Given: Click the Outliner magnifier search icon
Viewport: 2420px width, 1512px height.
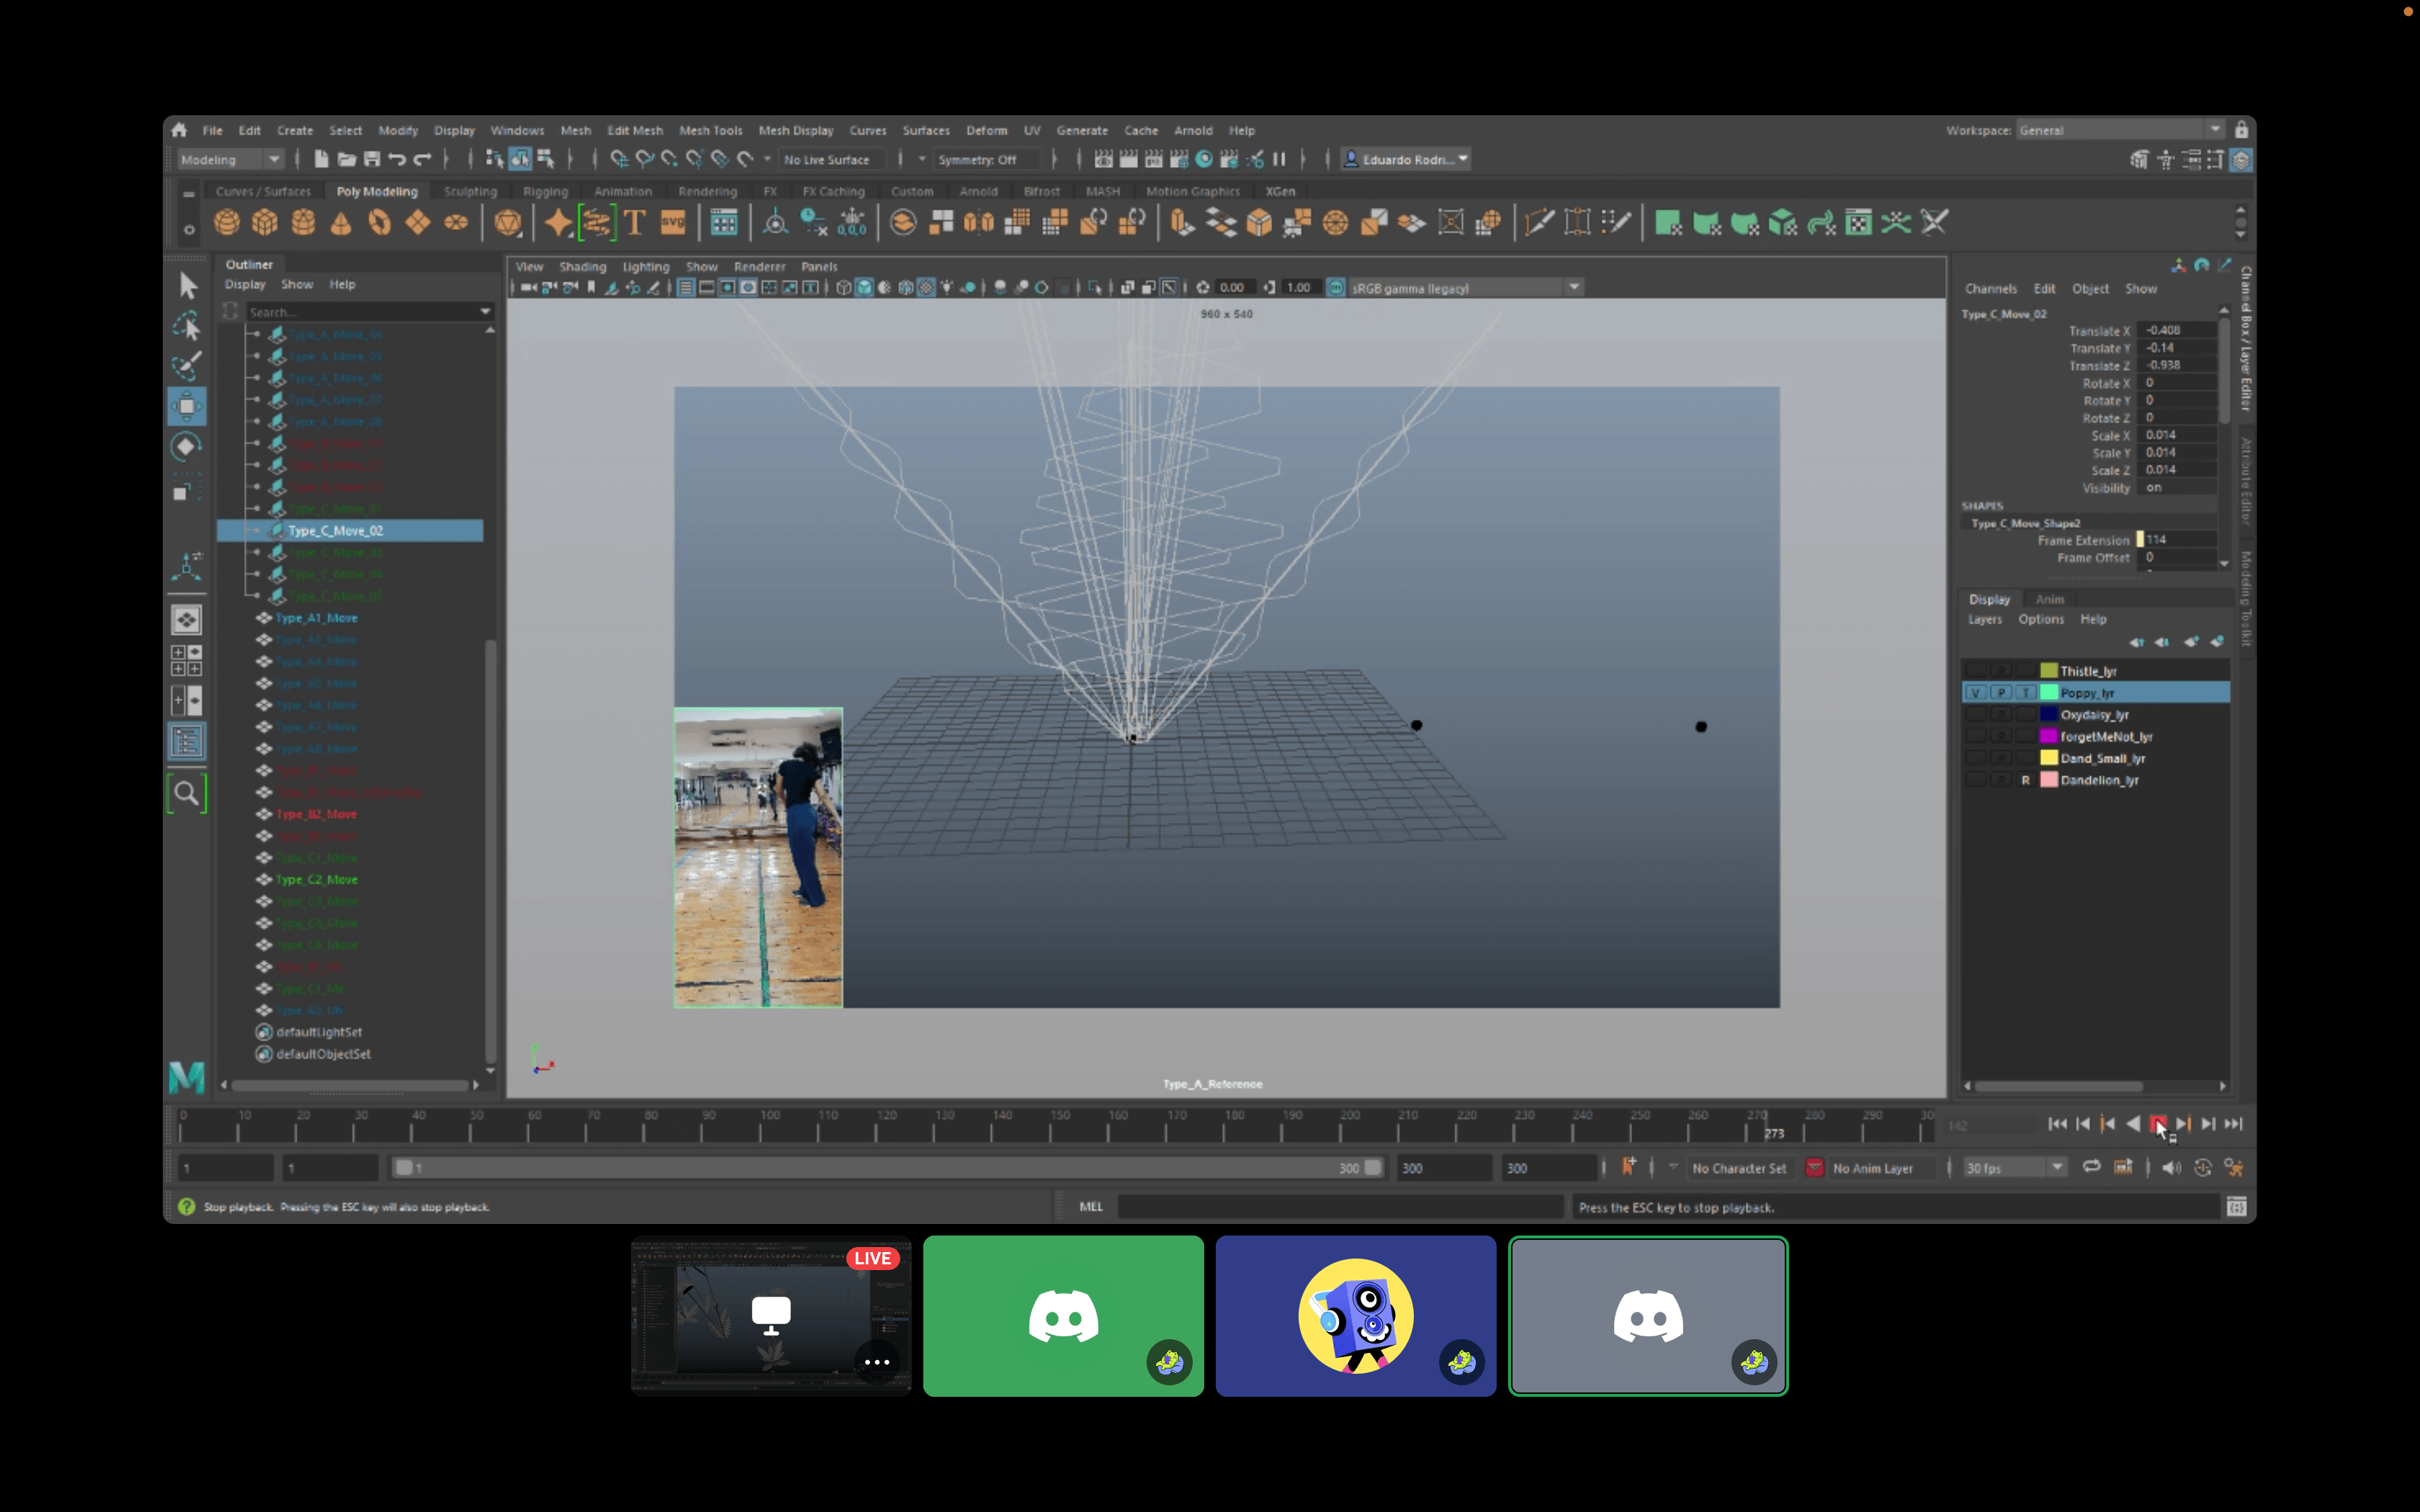Looking at the screenshot, I should 186,794.
